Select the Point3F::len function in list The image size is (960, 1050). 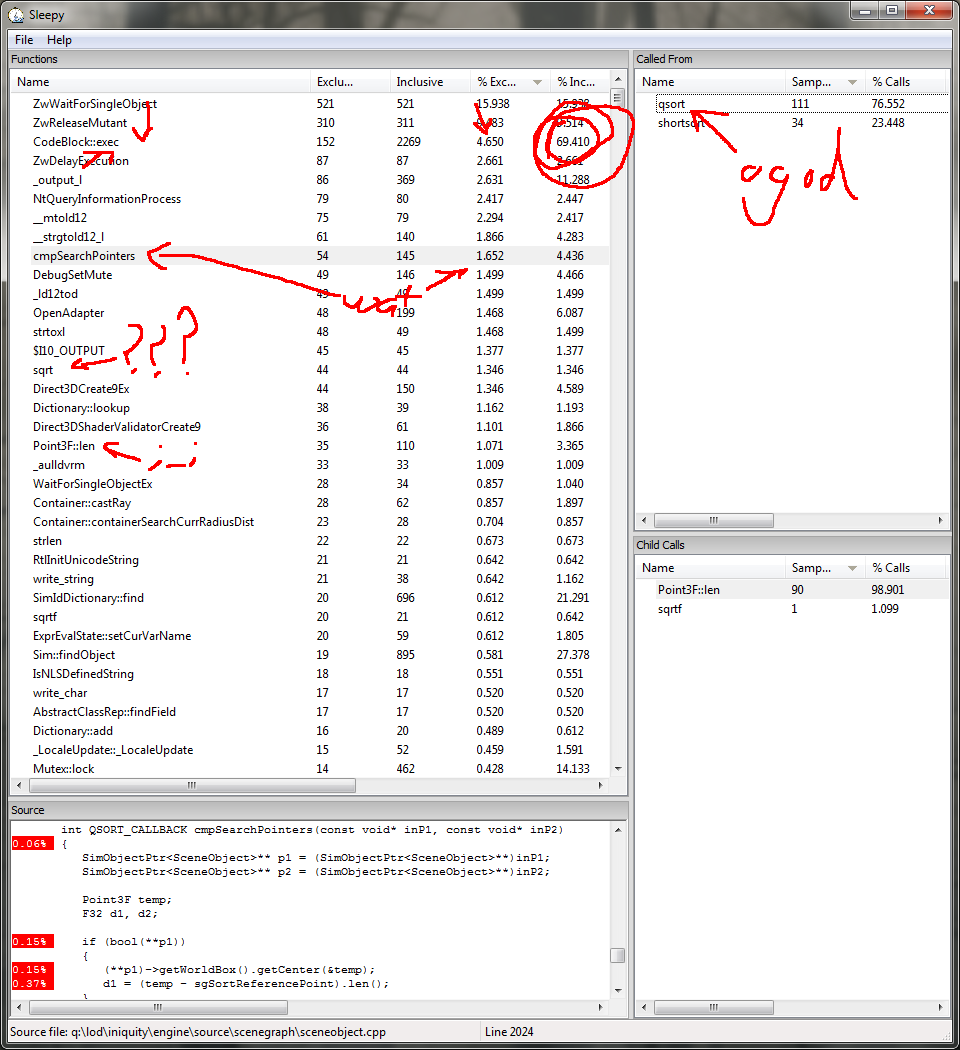click(x=64, y=446)
